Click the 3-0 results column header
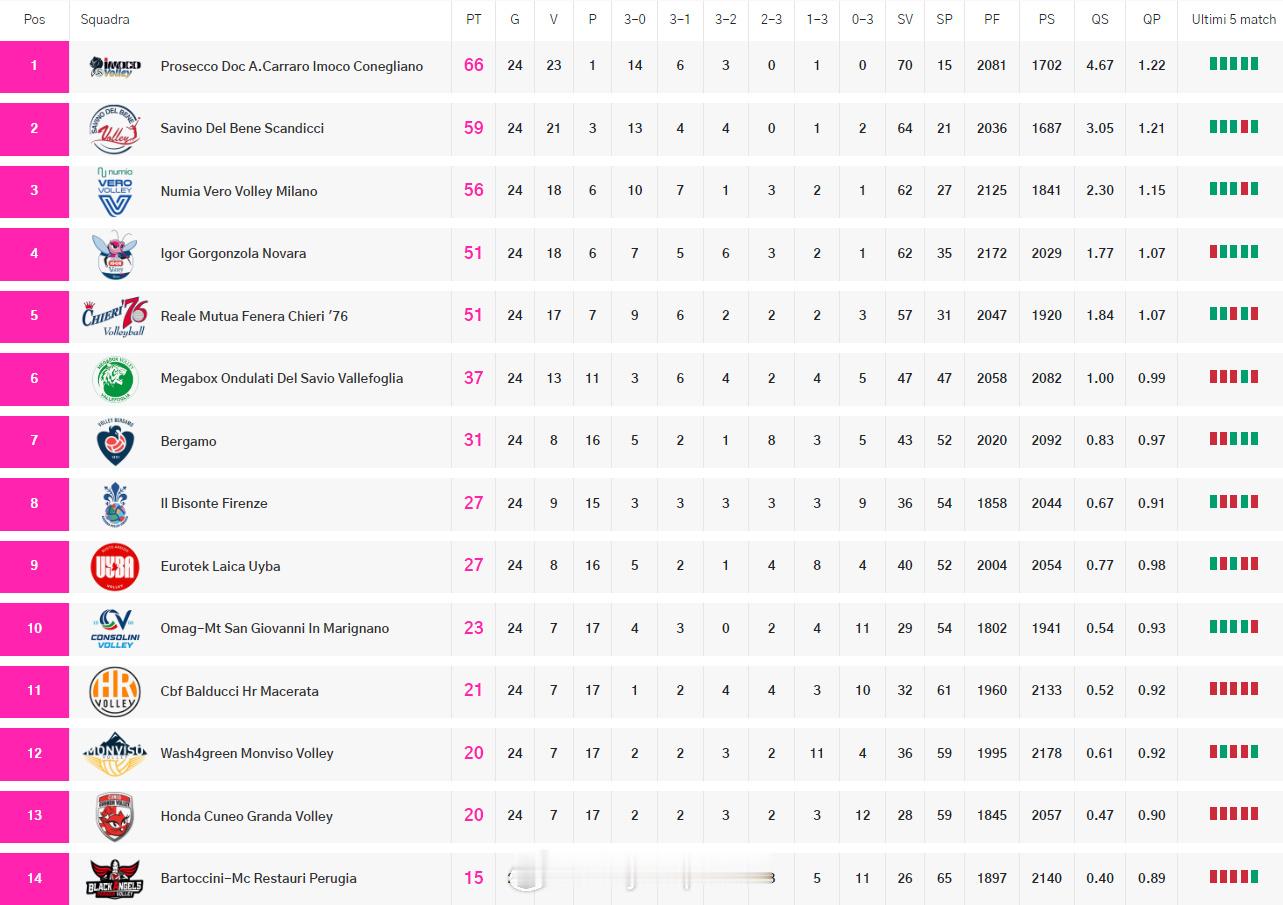The height and width of the screenshot is (905, 1283). pyautogui.click(x=635, y=19)
